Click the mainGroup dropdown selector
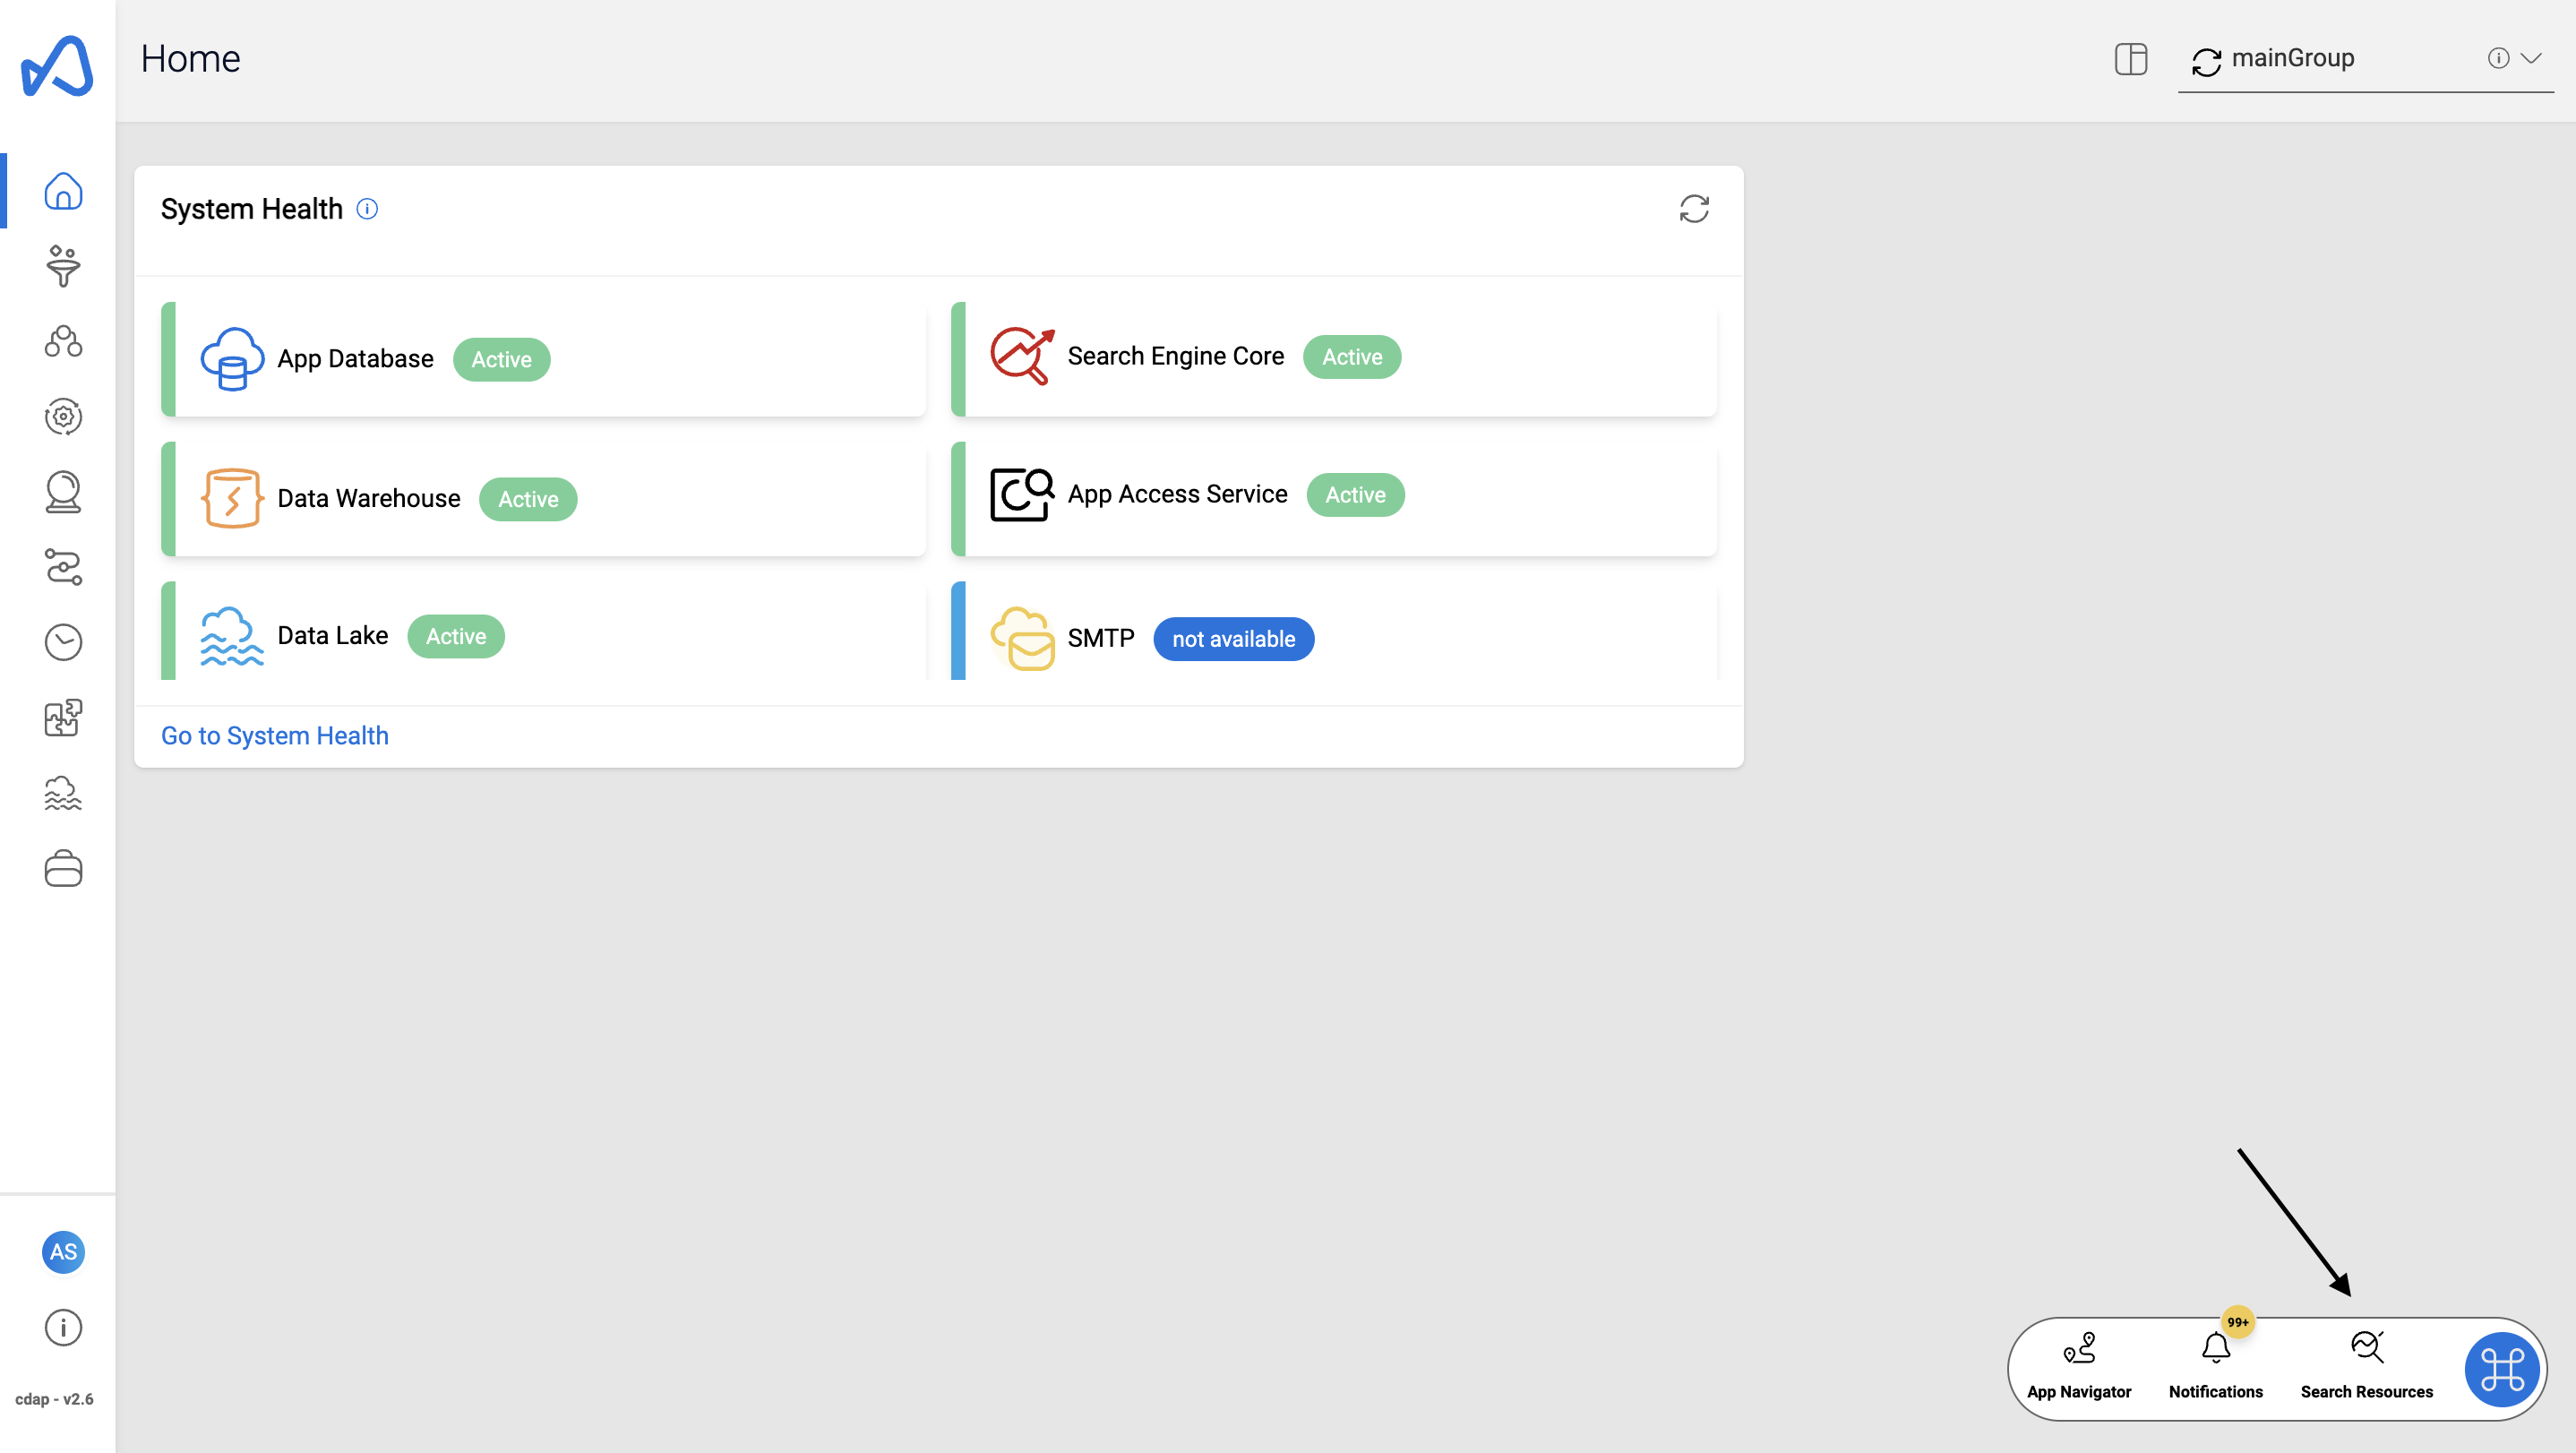 (2367, 58)
